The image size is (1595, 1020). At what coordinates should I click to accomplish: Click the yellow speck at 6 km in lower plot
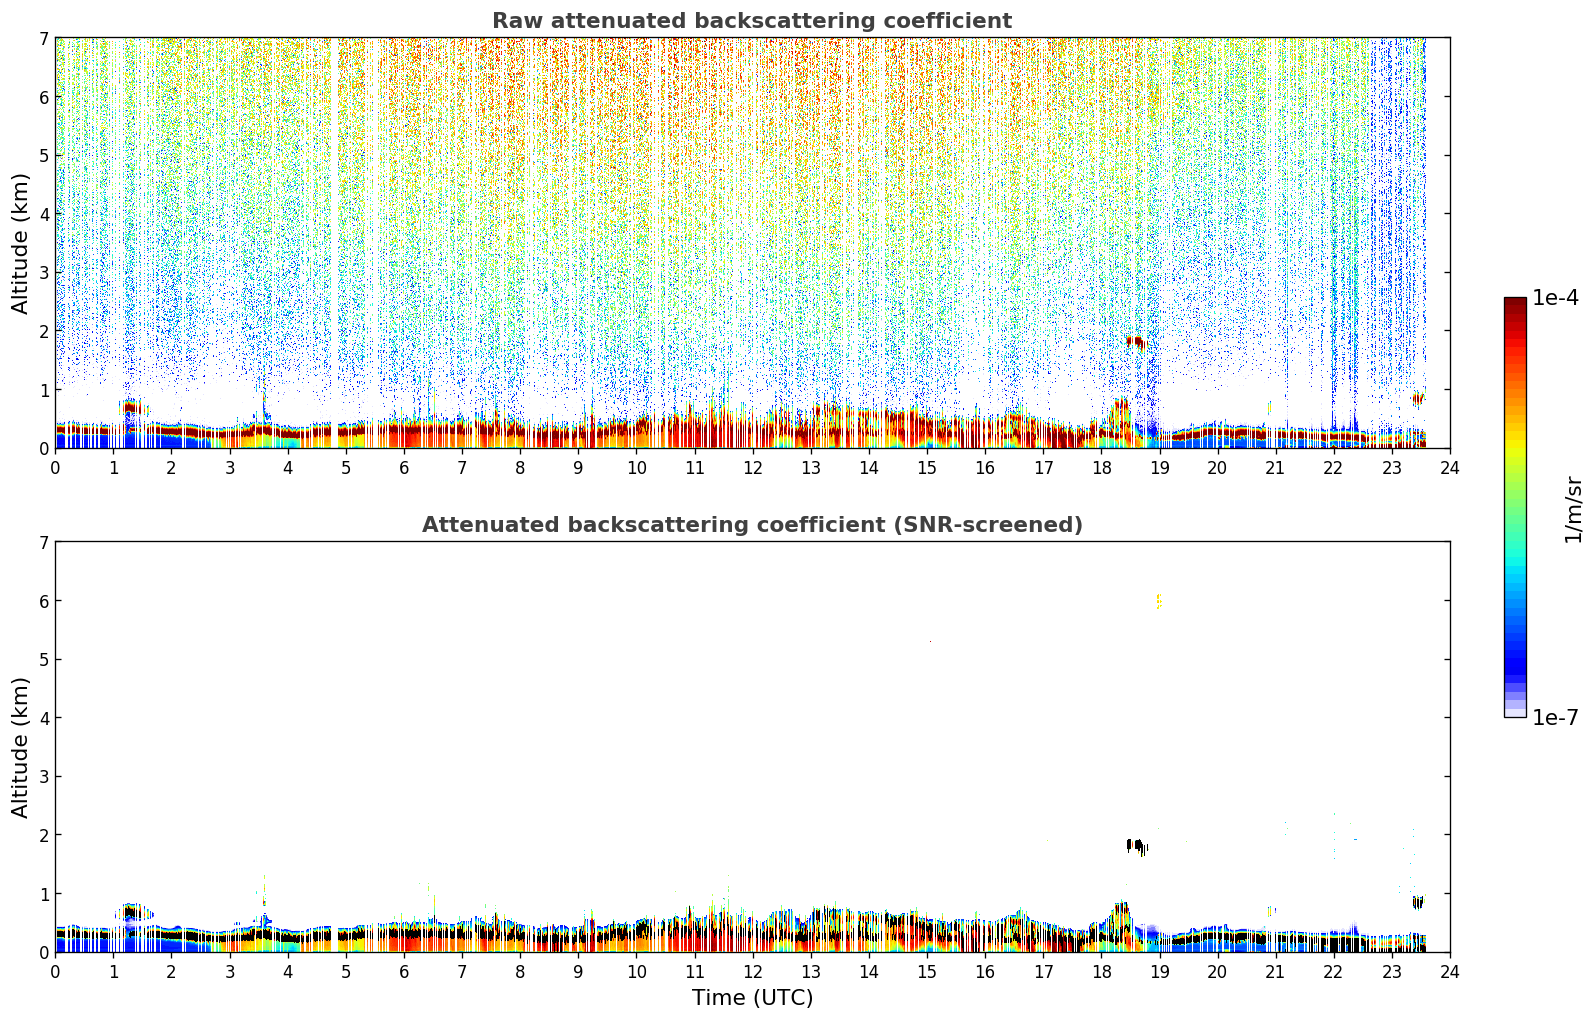[x=1159, y=600]
